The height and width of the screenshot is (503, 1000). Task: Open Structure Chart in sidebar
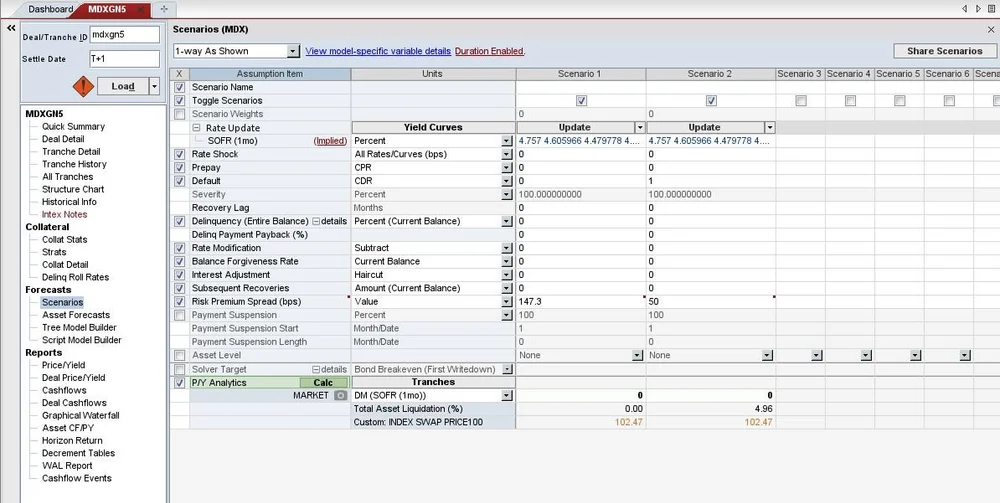point(73,189)
